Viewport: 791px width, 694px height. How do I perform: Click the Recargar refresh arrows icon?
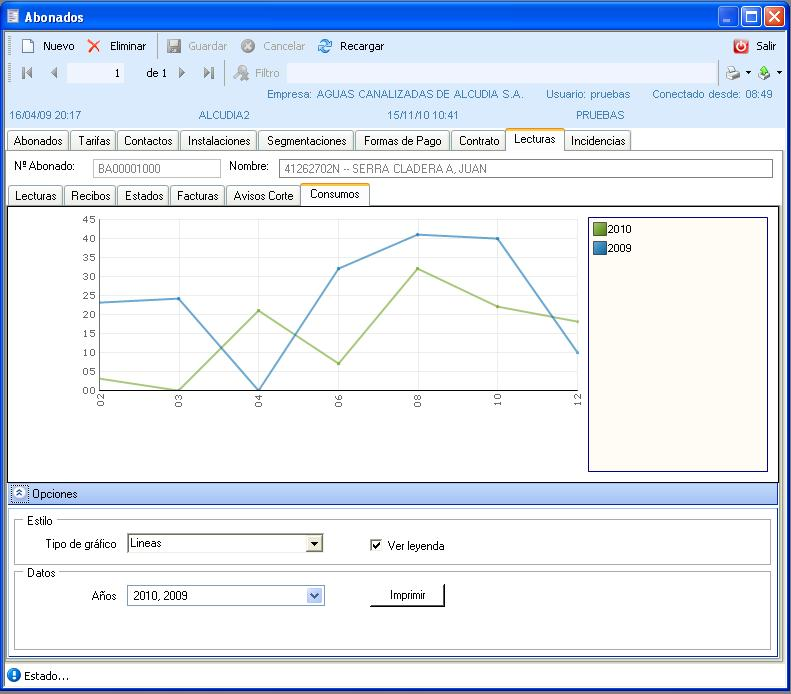click(325, 46)
